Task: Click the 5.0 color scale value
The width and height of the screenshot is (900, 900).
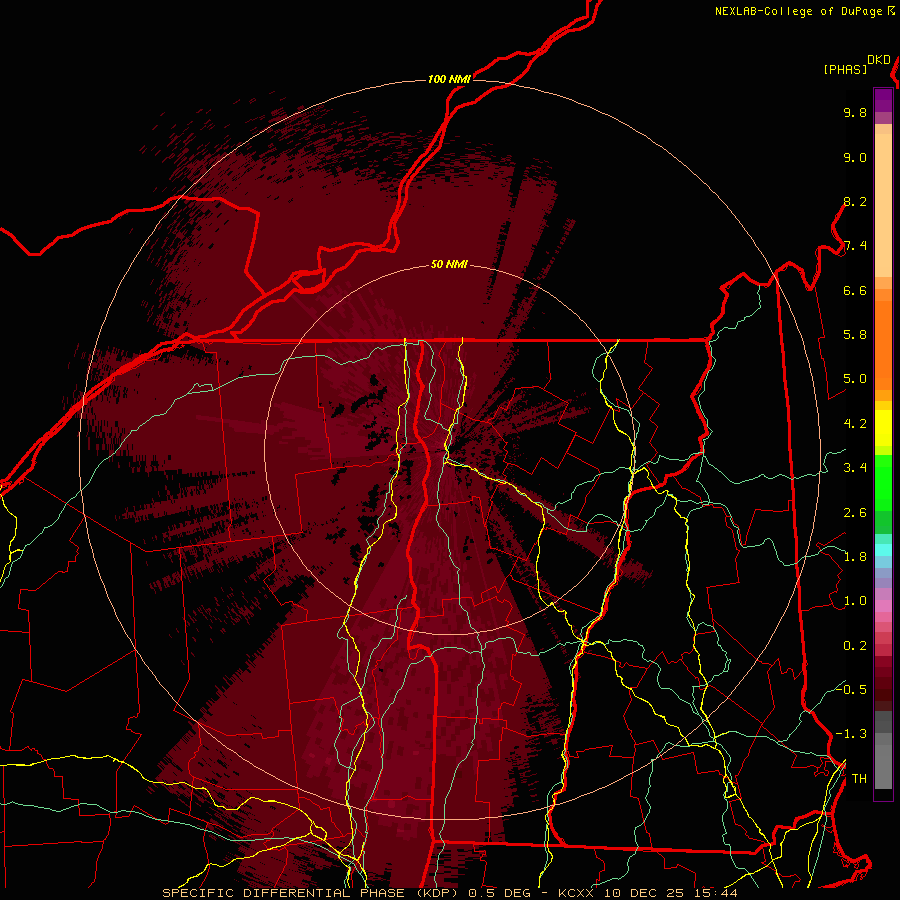Action: (x=855, y=379)
